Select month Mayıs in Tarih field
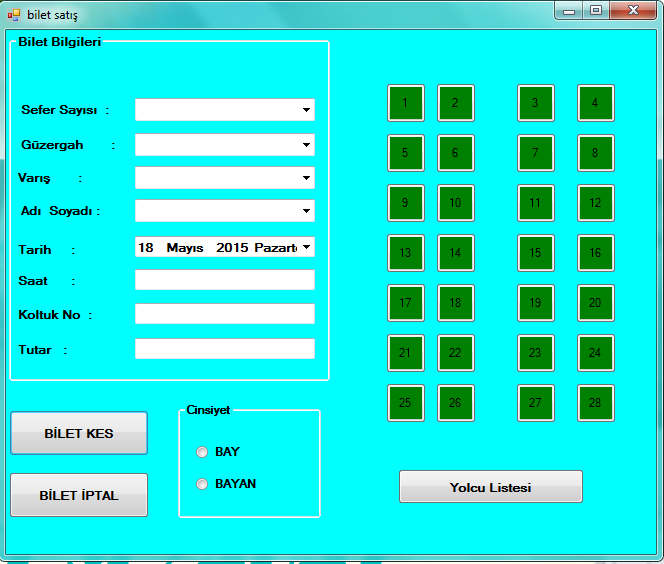 tap(185, 248)
